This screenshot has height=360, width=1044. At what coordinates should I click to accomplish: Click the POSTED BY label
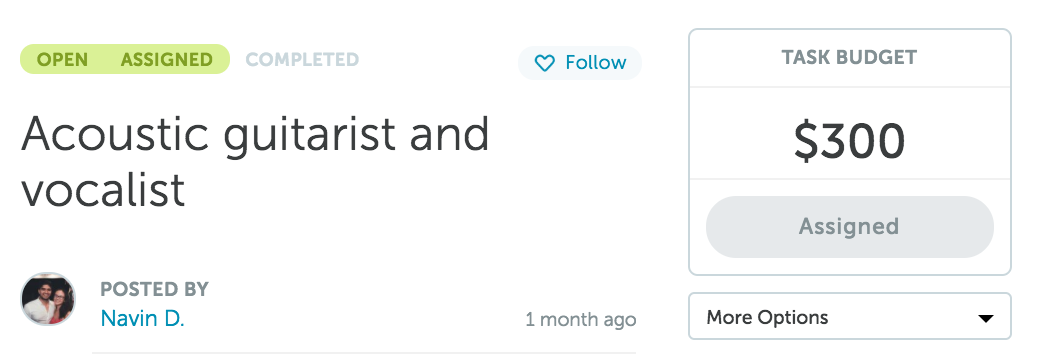[154, 289]
